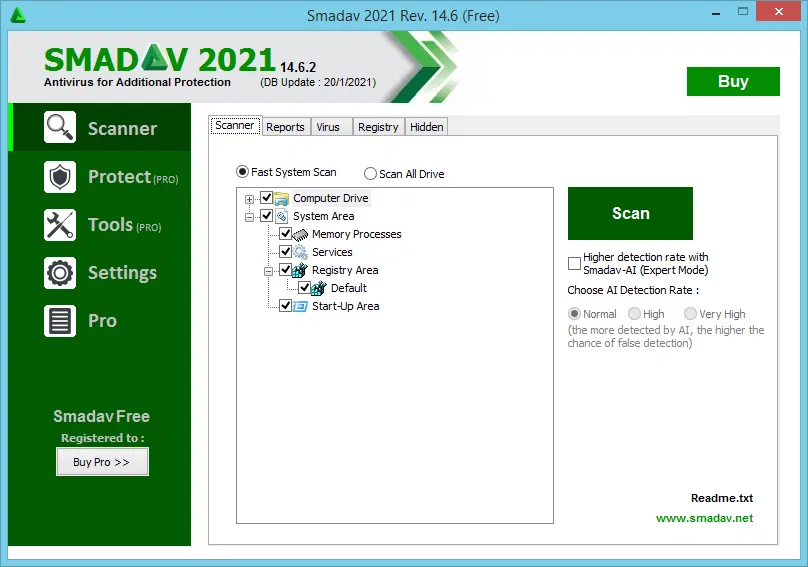Select the System Area tree label
Viewport: 808px width, 567px height.
coord(324,216)
